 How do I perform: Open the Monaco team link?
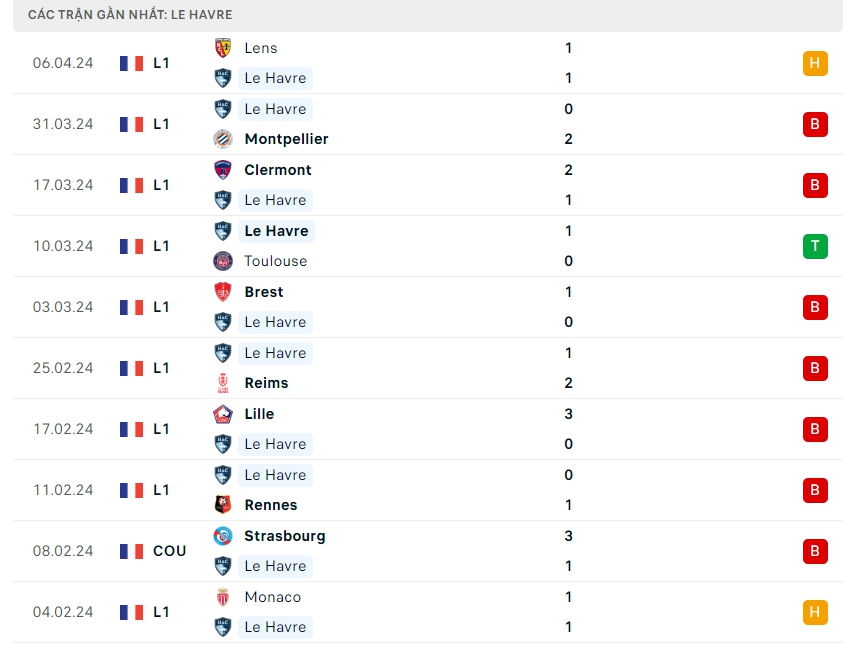(x=272, y=597)
